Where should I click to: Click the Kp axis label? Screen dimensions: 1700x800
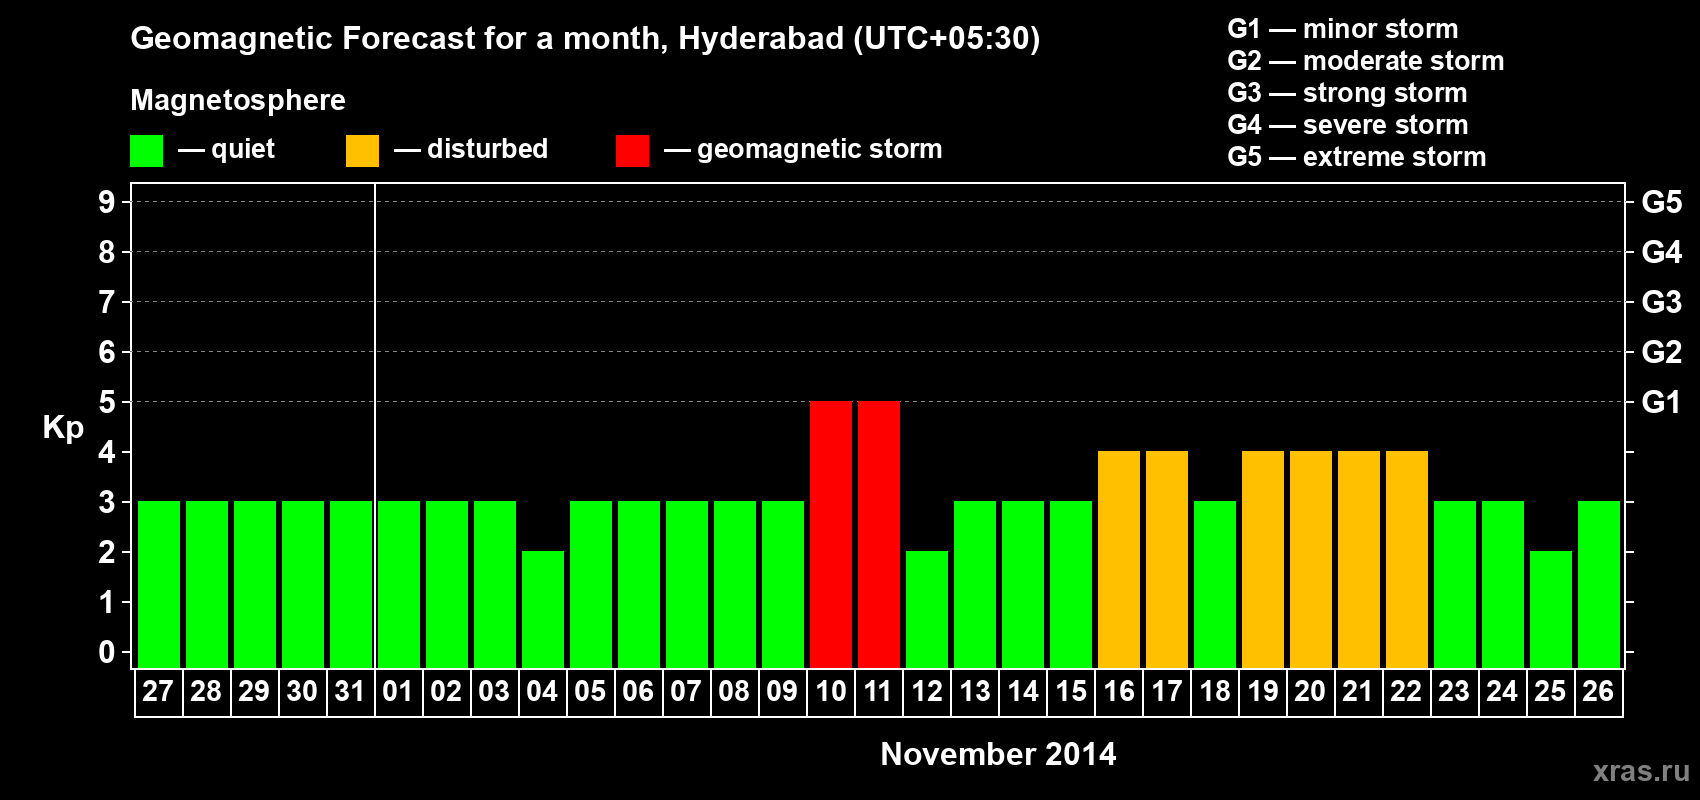(63, 428)
